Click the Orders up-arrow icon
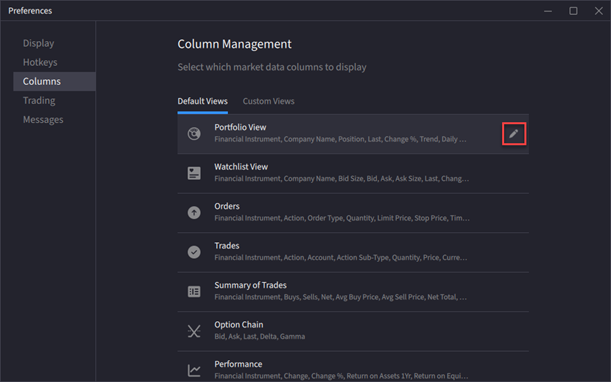The width and height of the screenshot is (611, 382). tap(194, 212)
